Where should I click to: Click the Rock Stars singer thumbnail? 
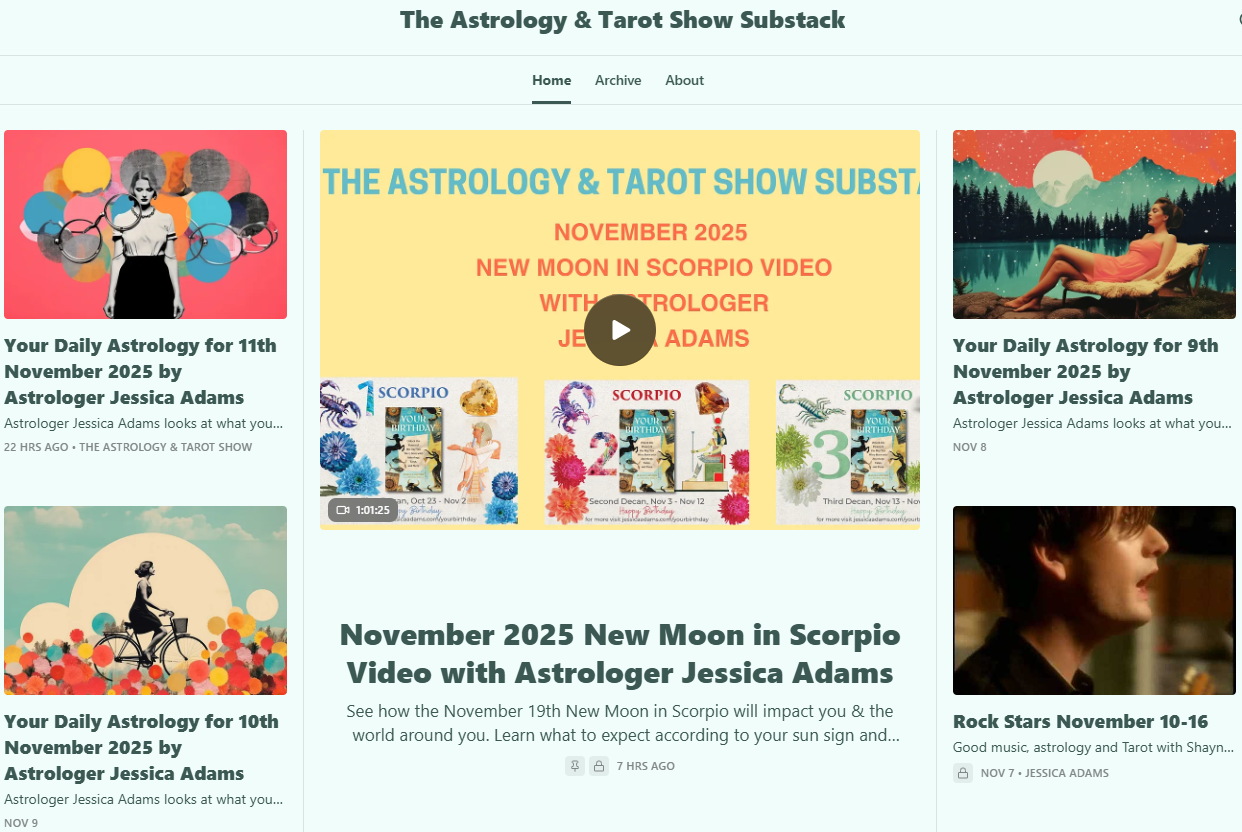1094,600
